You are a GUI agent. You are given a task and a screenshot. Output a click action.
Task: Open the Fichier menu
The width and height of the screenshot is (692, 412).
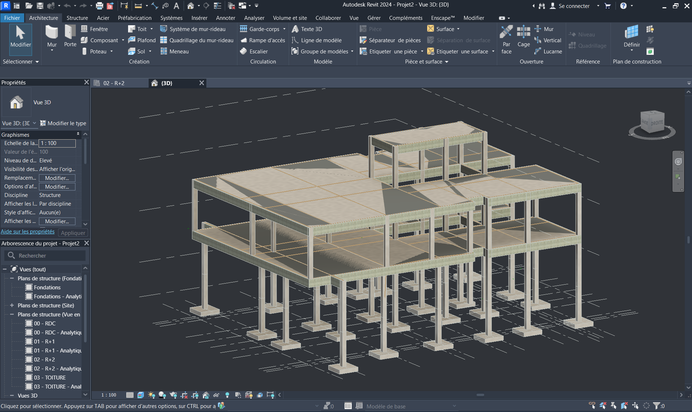(x=12, y=18)
